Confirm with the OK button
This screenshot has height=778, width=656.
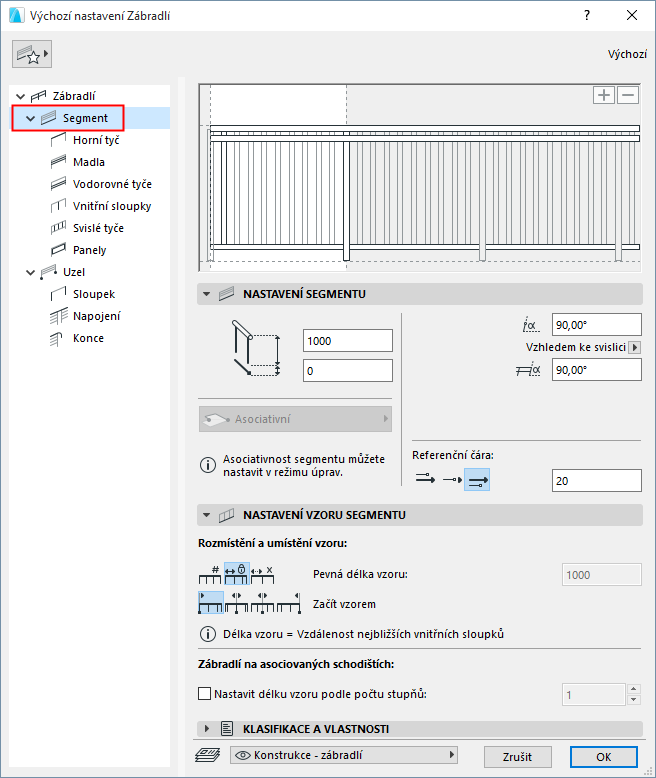(x=604, y=757)
